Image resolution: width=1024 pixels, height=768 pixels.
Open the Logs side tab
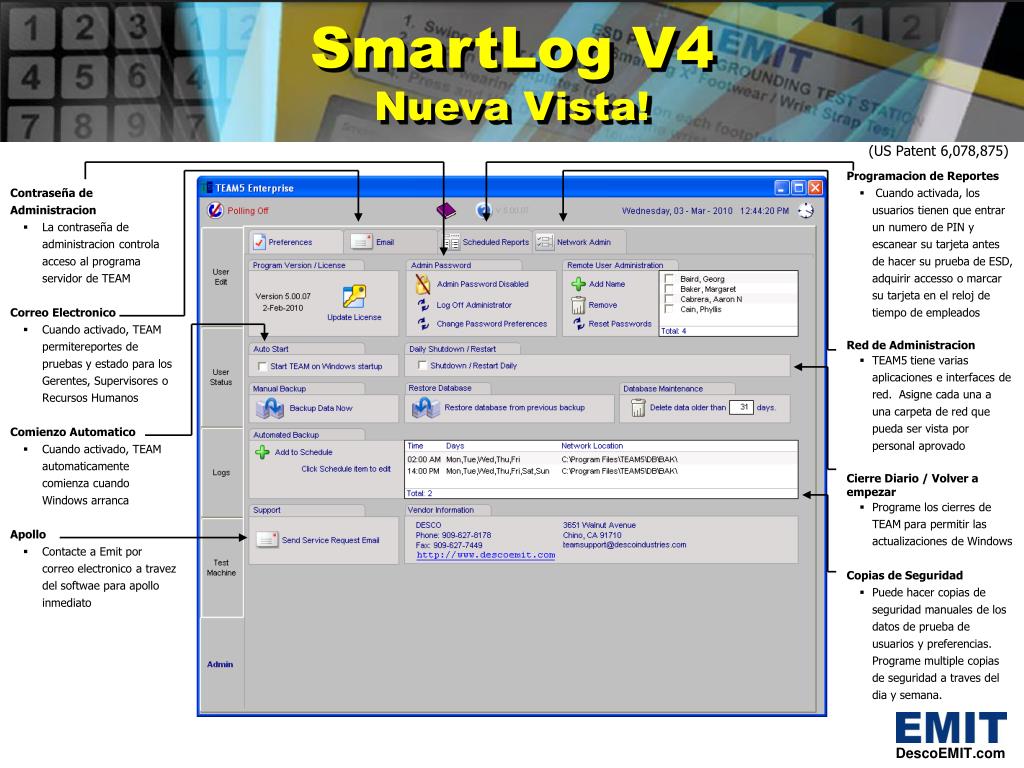pos(221,472)
